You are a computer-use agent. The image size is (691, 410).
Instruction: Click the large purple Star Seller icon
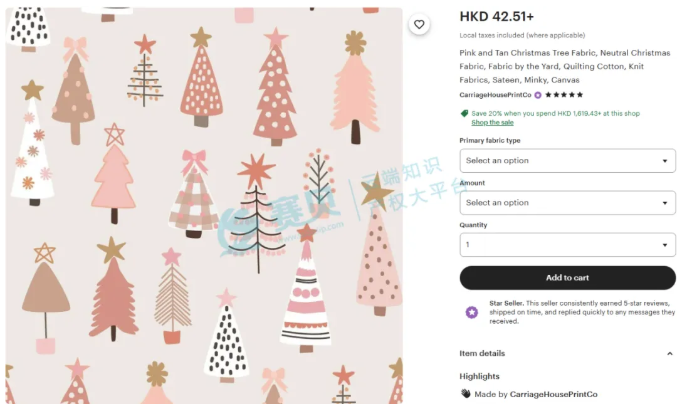(472, 312)
